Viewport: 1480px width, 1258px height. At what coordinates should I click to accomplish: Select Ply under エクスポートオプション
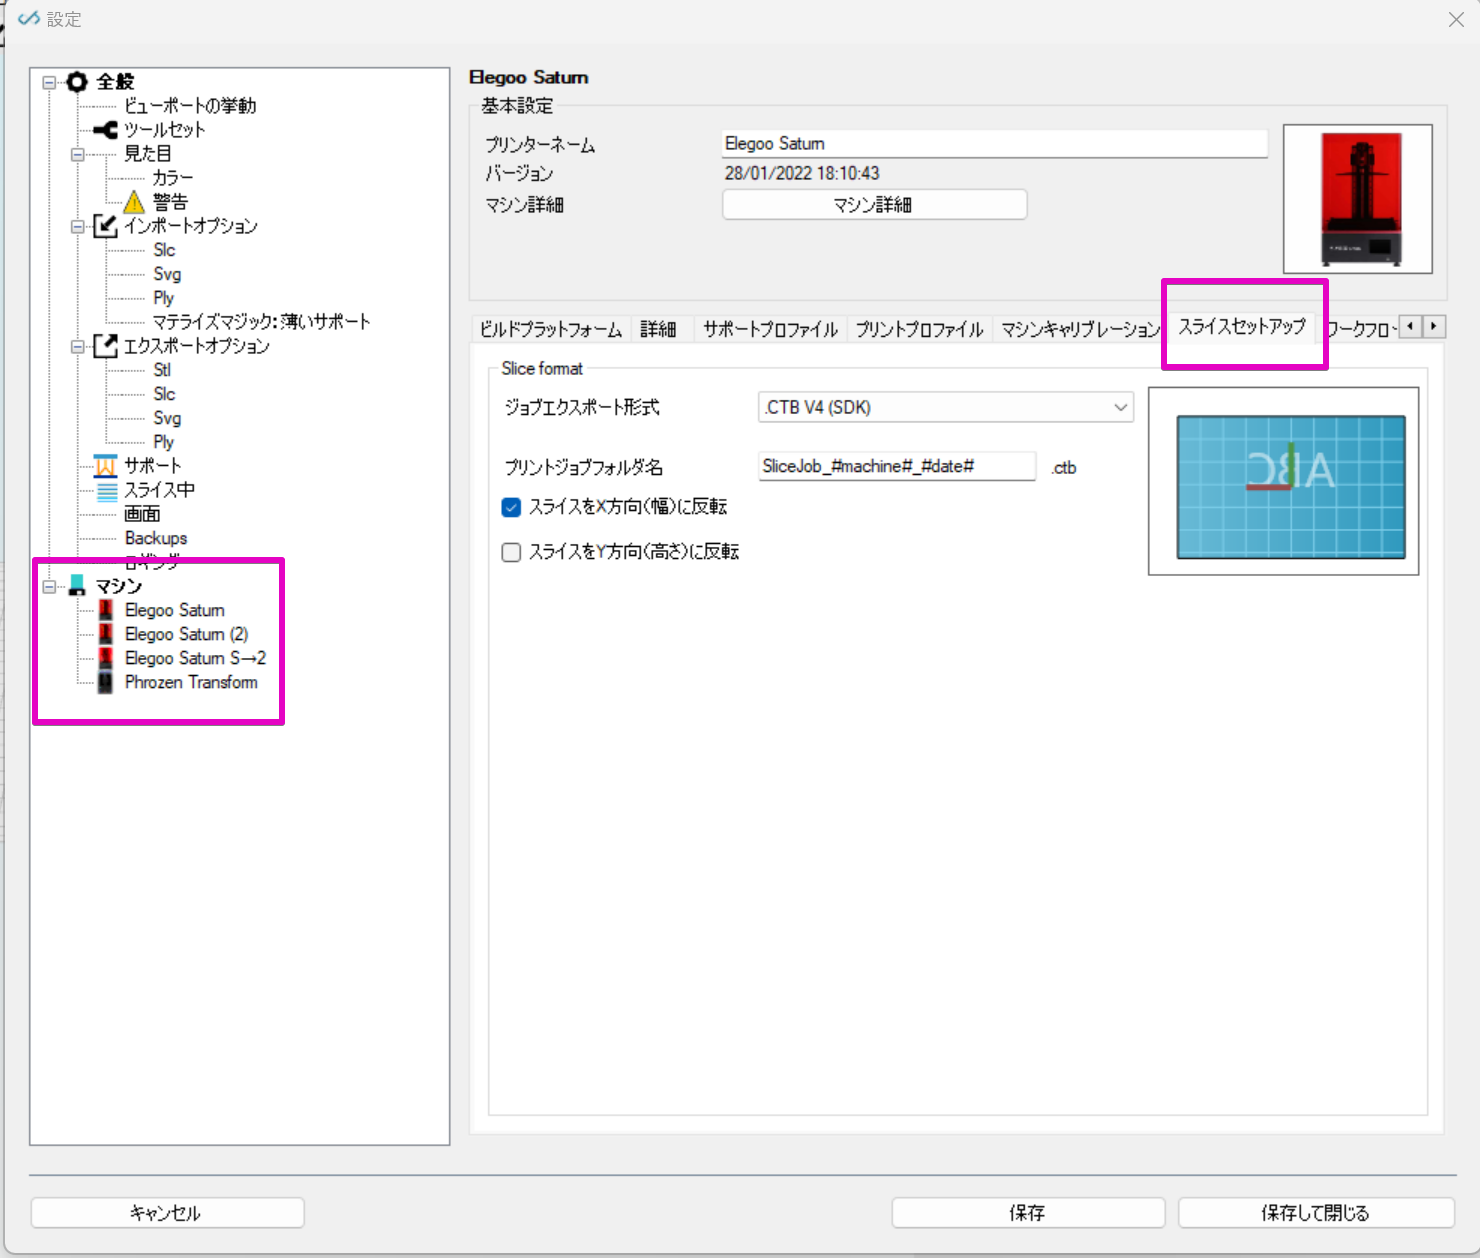point(163,442)
